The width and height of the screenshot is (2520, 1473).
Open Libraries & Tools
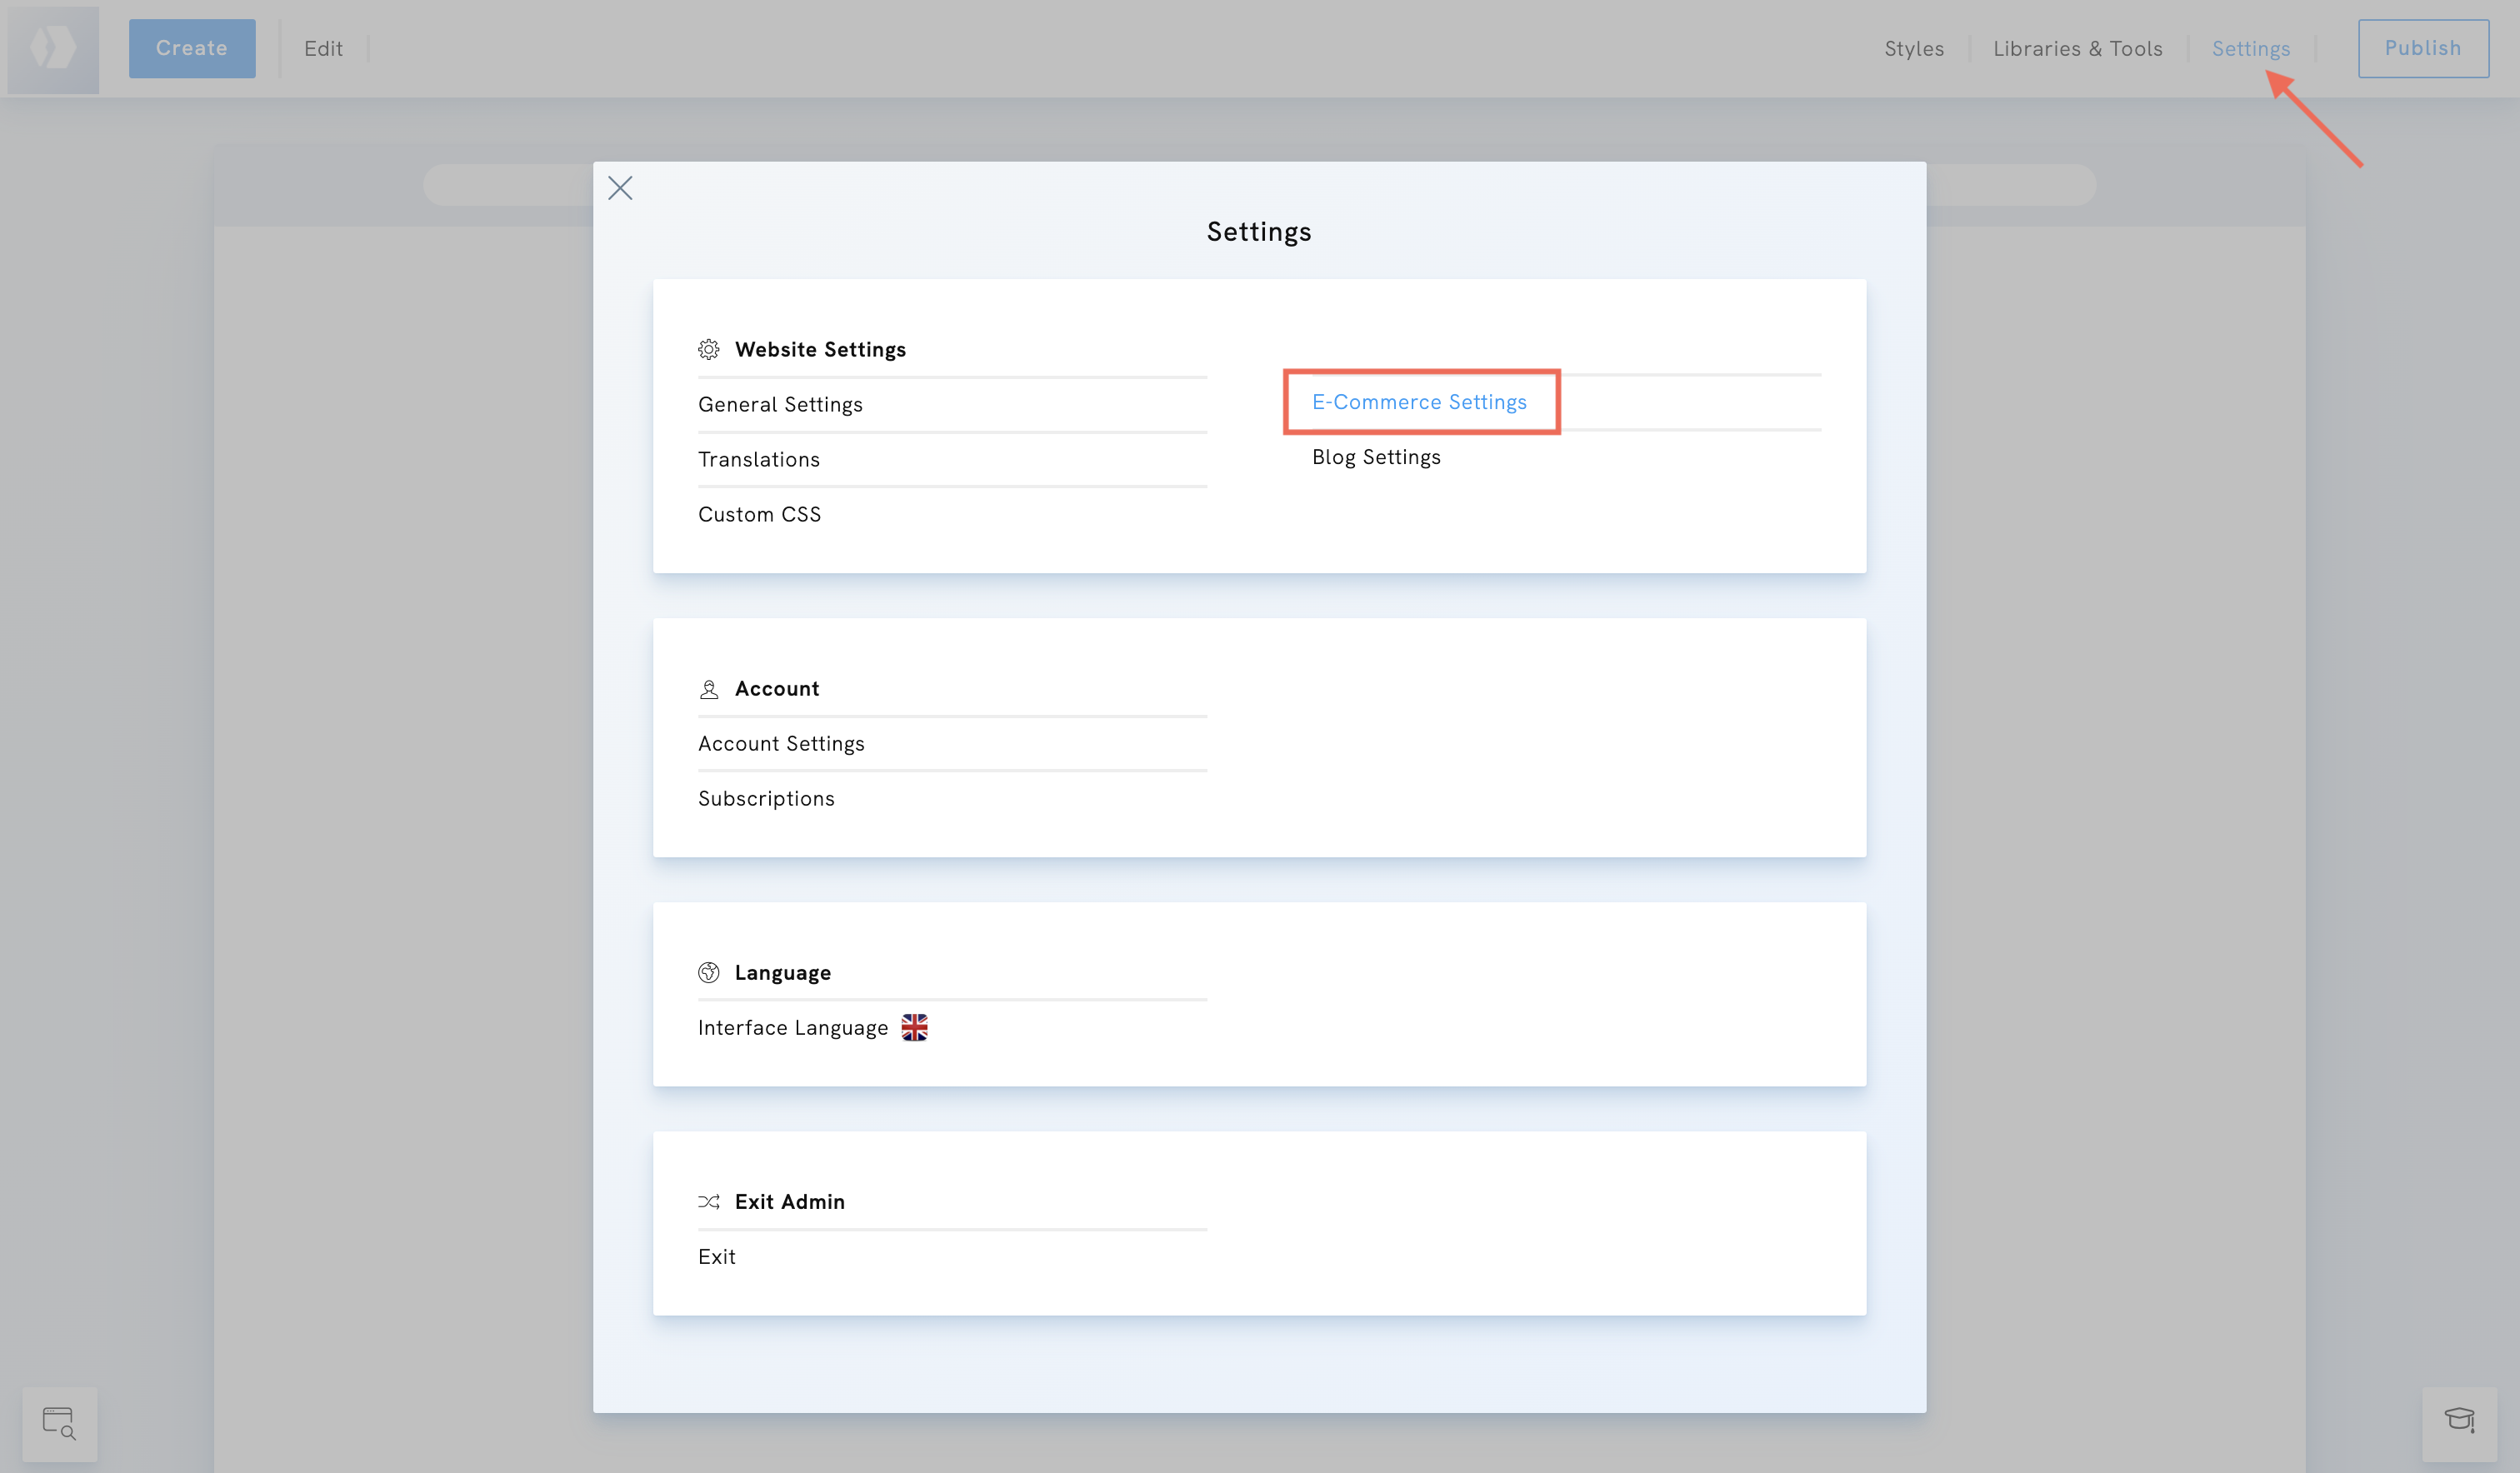tap(2077, 48)
